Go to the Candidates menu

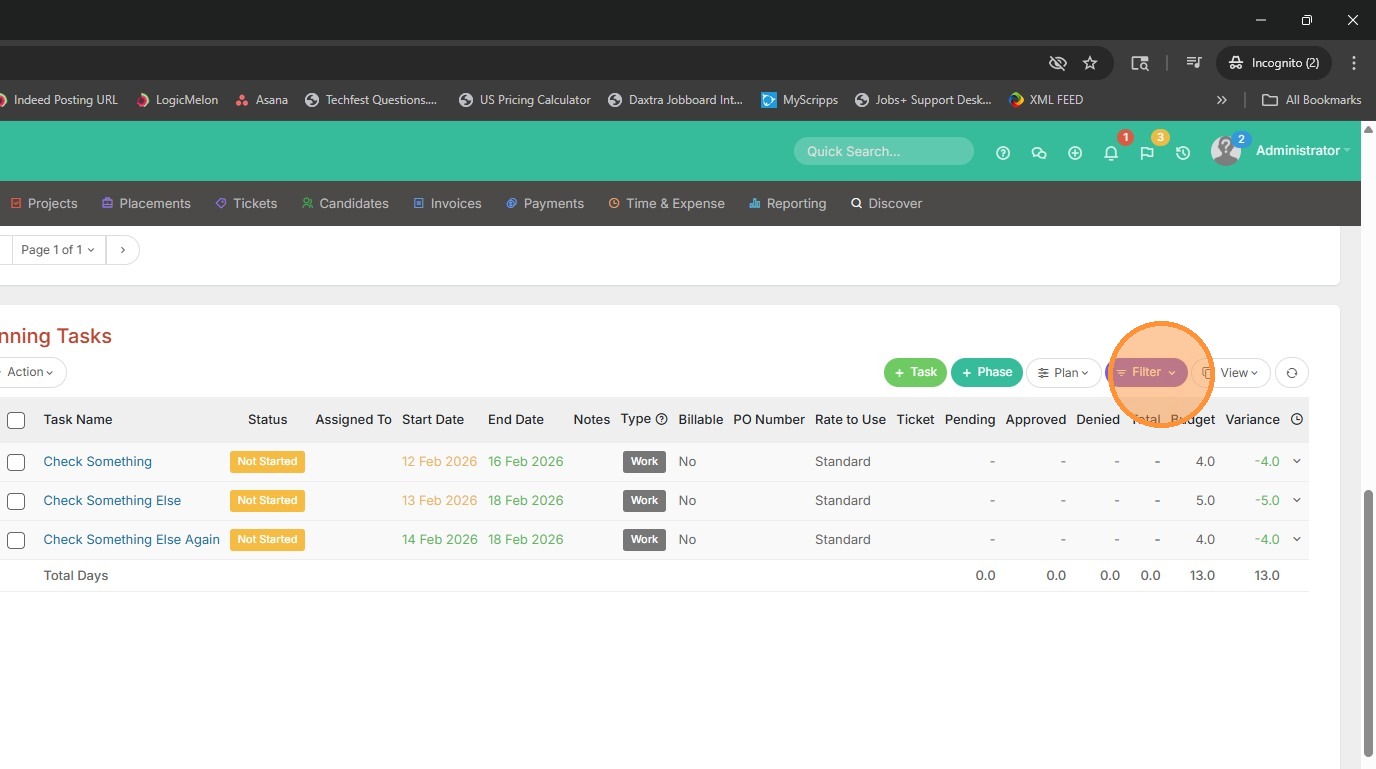[345, 204]
